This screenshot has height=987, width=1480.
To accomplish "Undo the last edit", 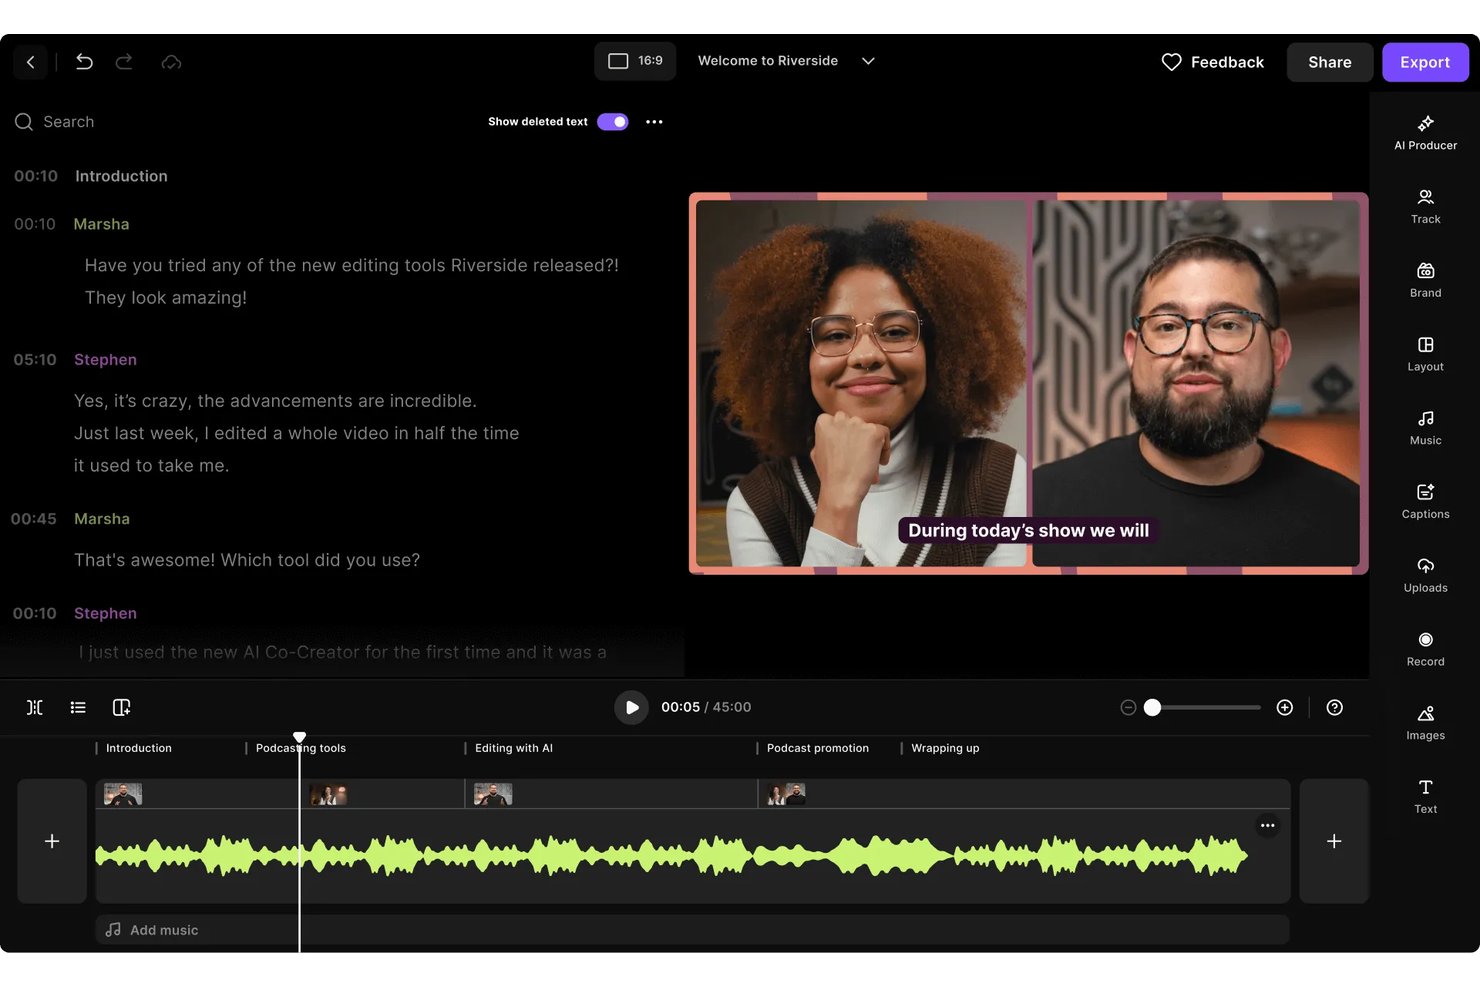I will pyautogui.click(x=84, y=62).
